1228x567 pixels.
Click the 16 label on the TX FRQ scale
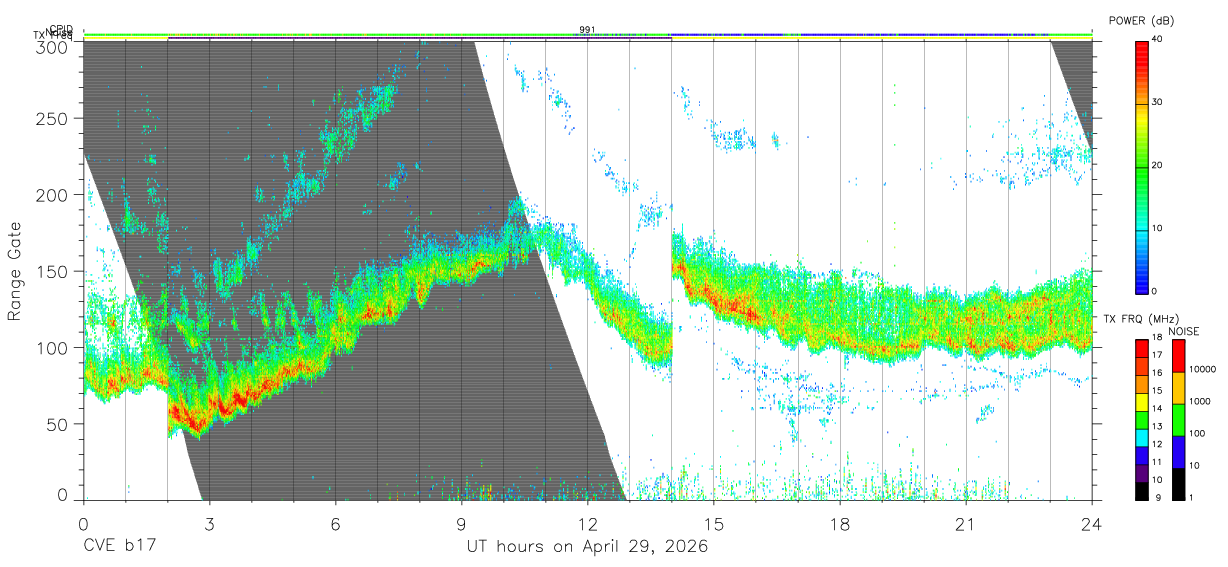(1159, 374)
